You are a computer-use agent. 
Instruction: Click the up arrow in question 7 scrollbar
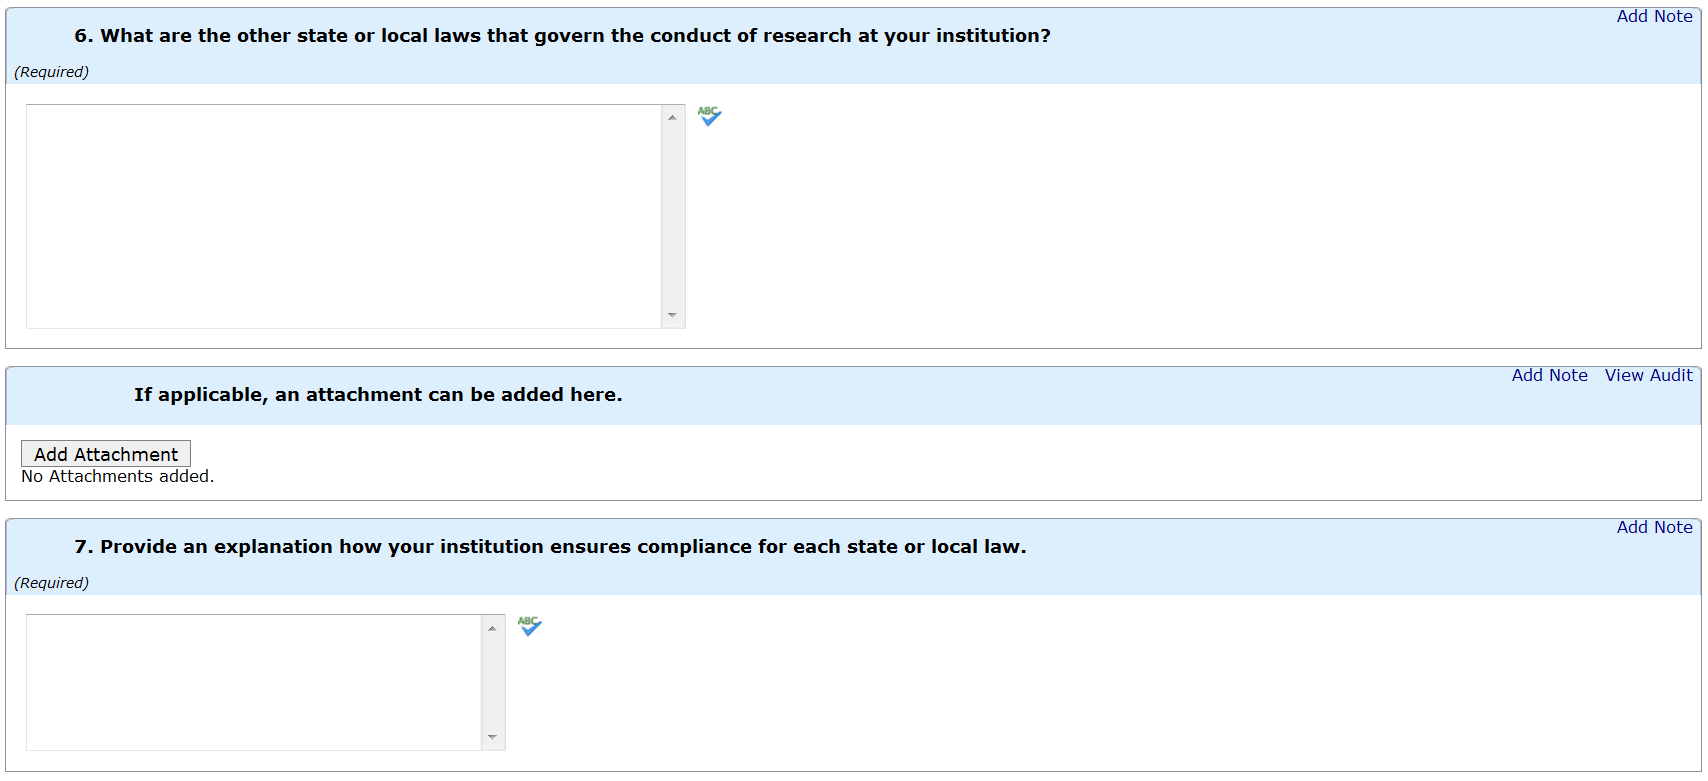pos(492,628)
